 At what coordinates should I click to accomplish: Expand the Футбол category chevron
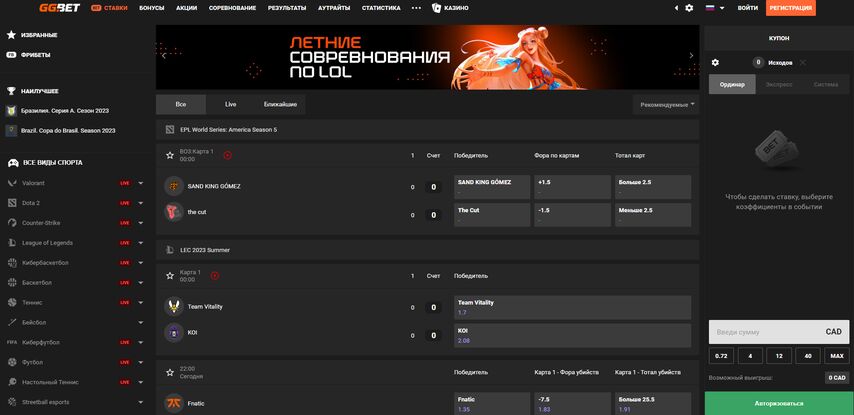coord(141,362)
